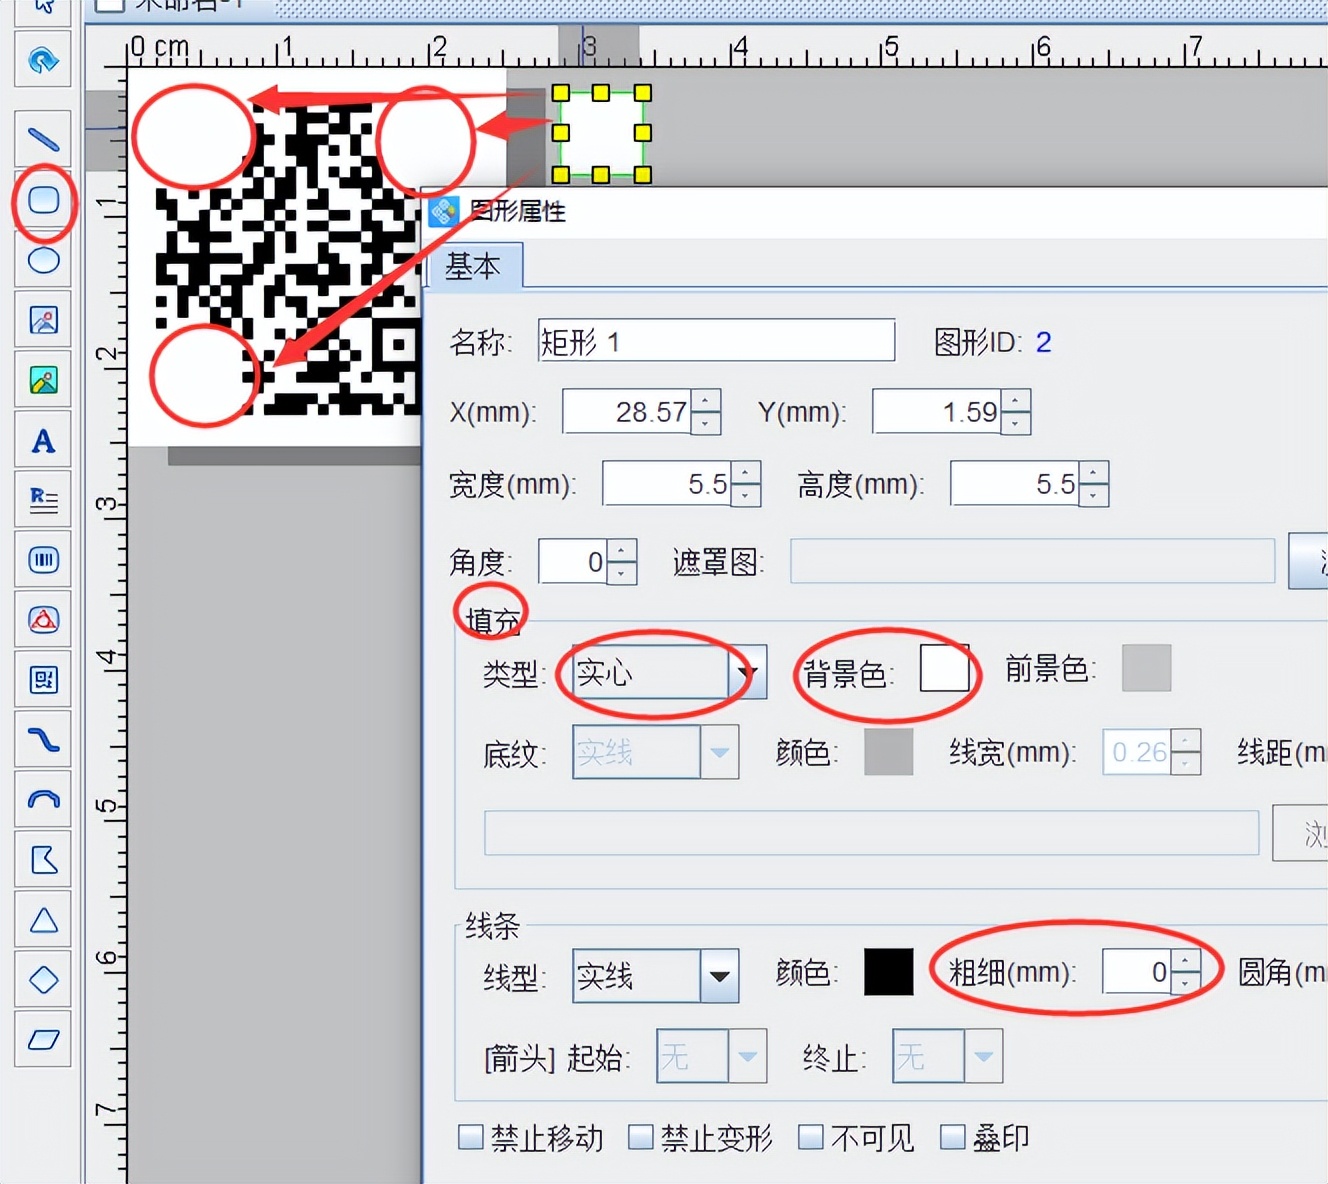Click the 图形属性 dialog title icon
This screenshot has width=1328, height=1184.
pos(443,212)
